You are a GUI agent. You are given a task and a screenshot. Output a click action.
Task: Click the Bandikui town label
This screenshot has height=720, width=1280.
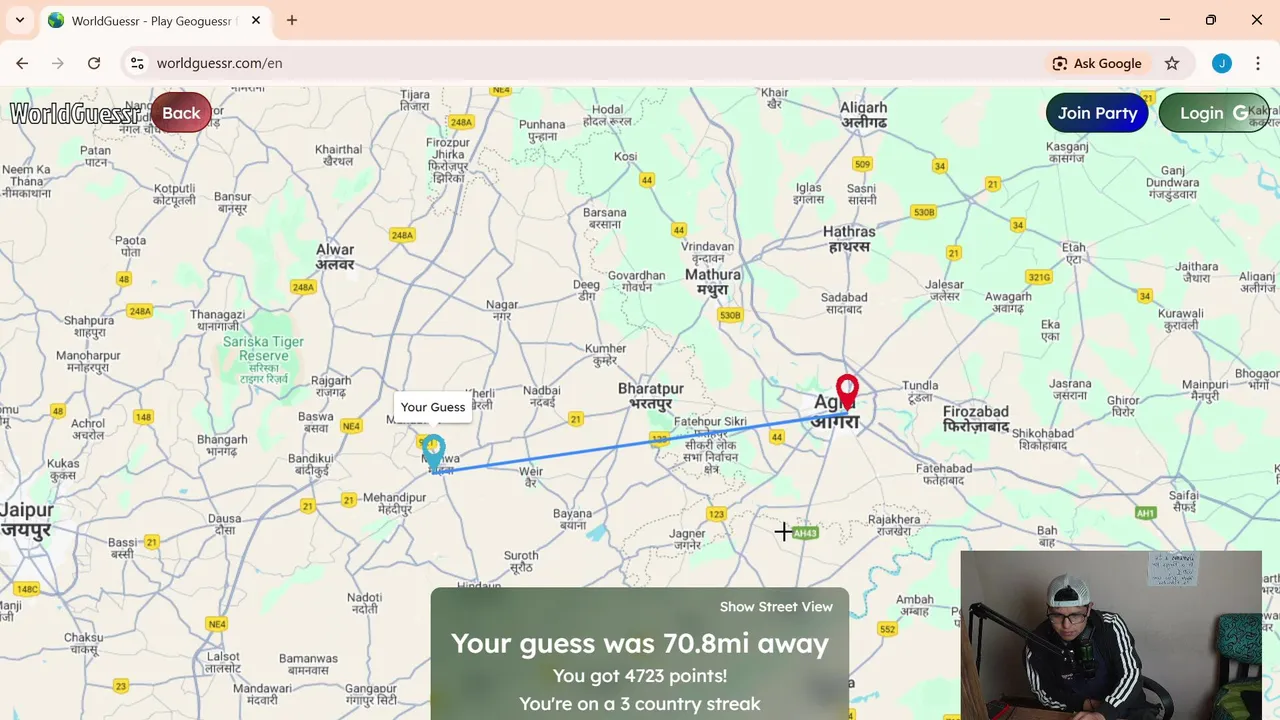(309, 463)
